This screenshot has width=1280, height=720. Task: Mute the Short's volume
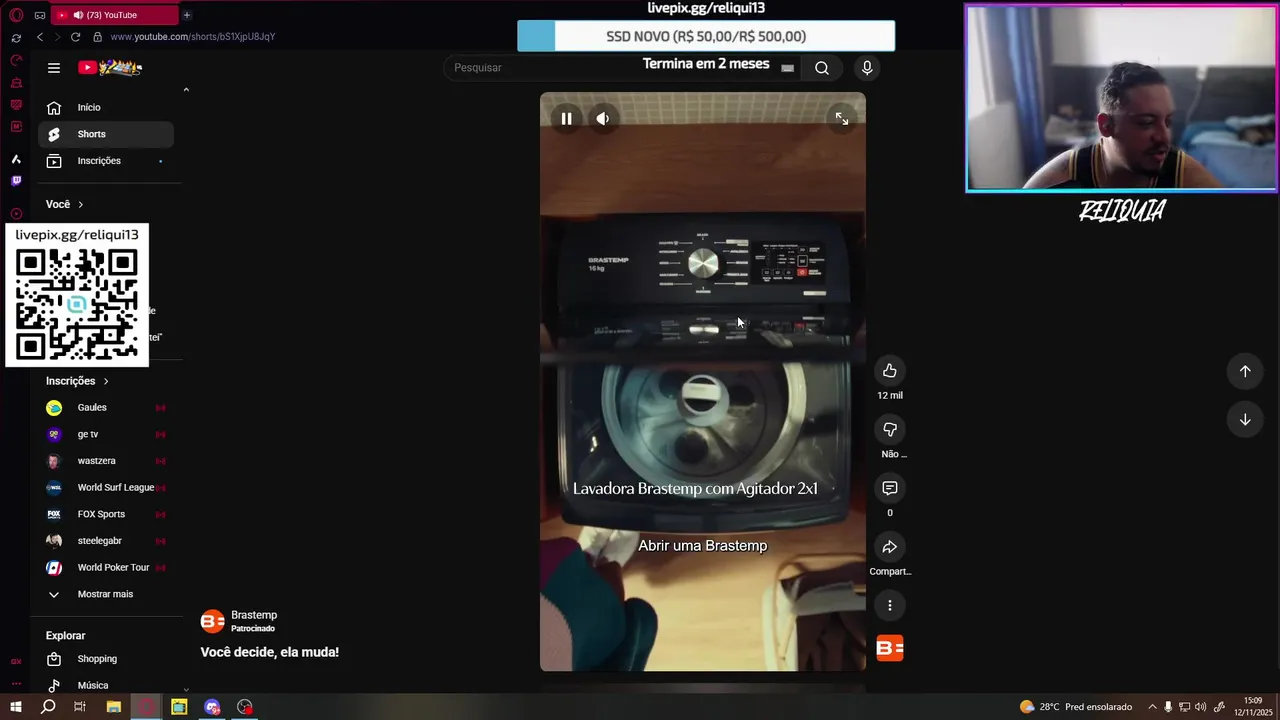(x=602, y=118)
